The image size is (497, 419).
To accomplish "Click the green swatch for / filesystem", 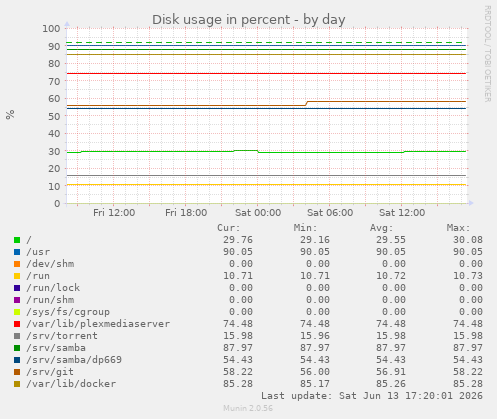I will click(x=17, y=240).
